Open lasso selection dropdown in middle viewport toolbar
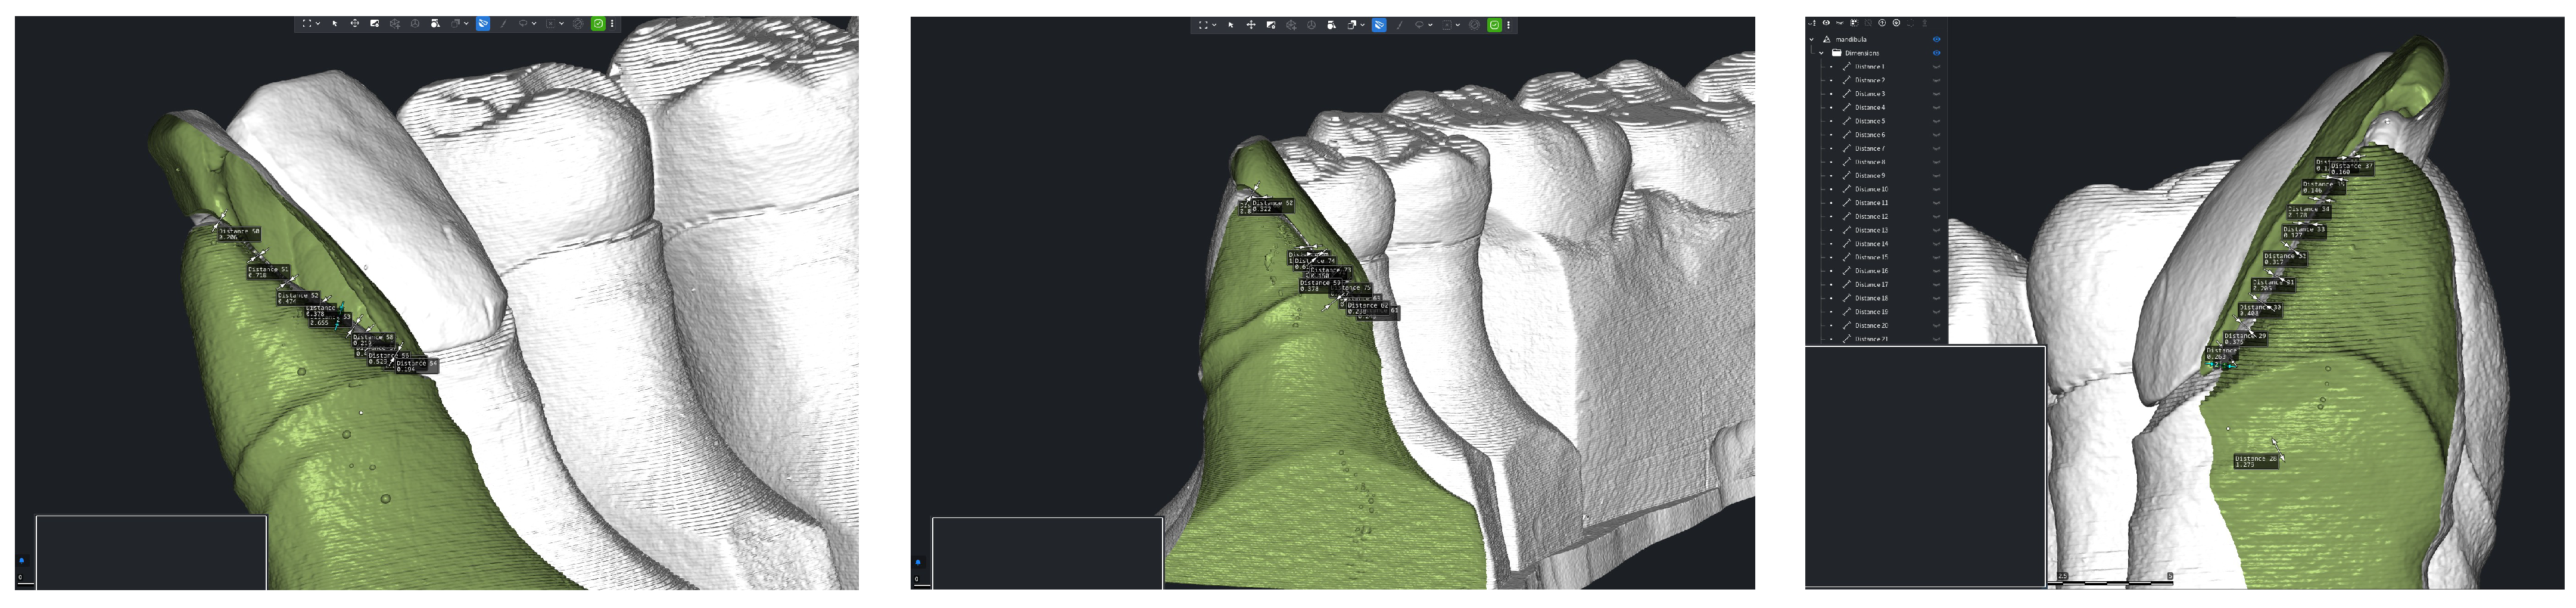The image size is (2576, 608). pyautogui.click(x=1430, y=25)
